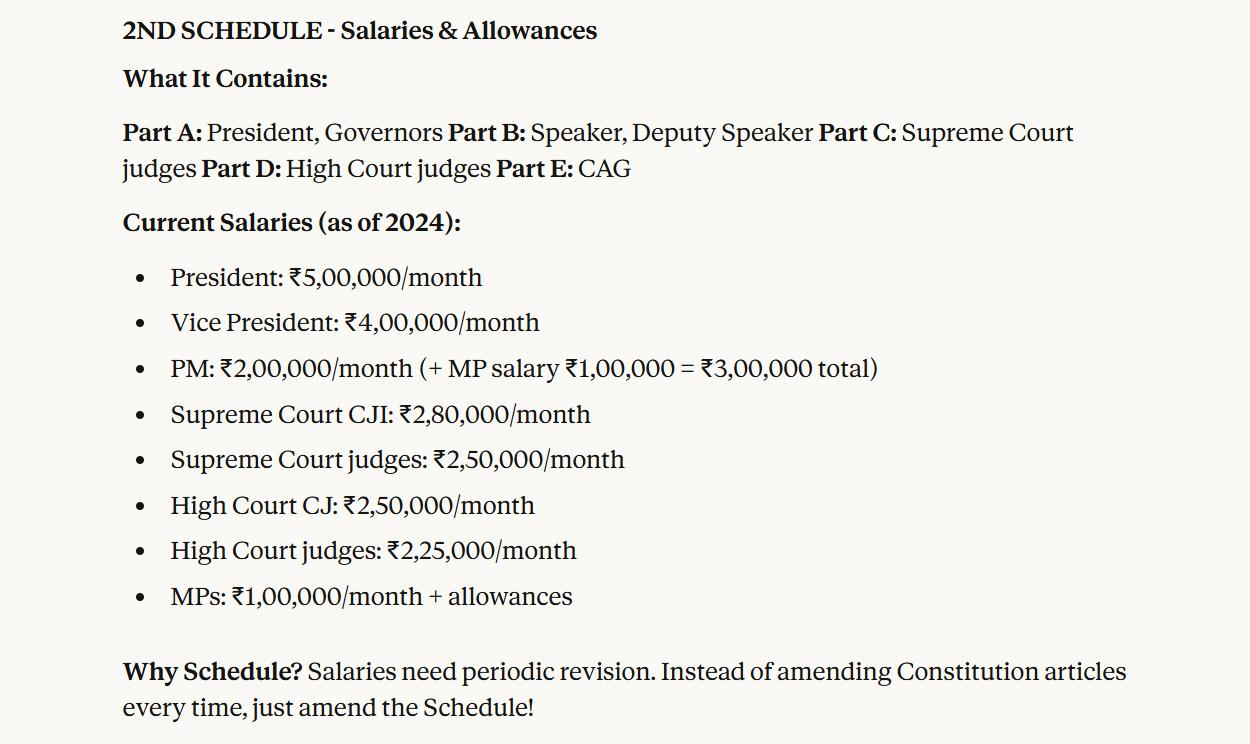Click the President ₹5,00,000/month list item

click(326, 277)
